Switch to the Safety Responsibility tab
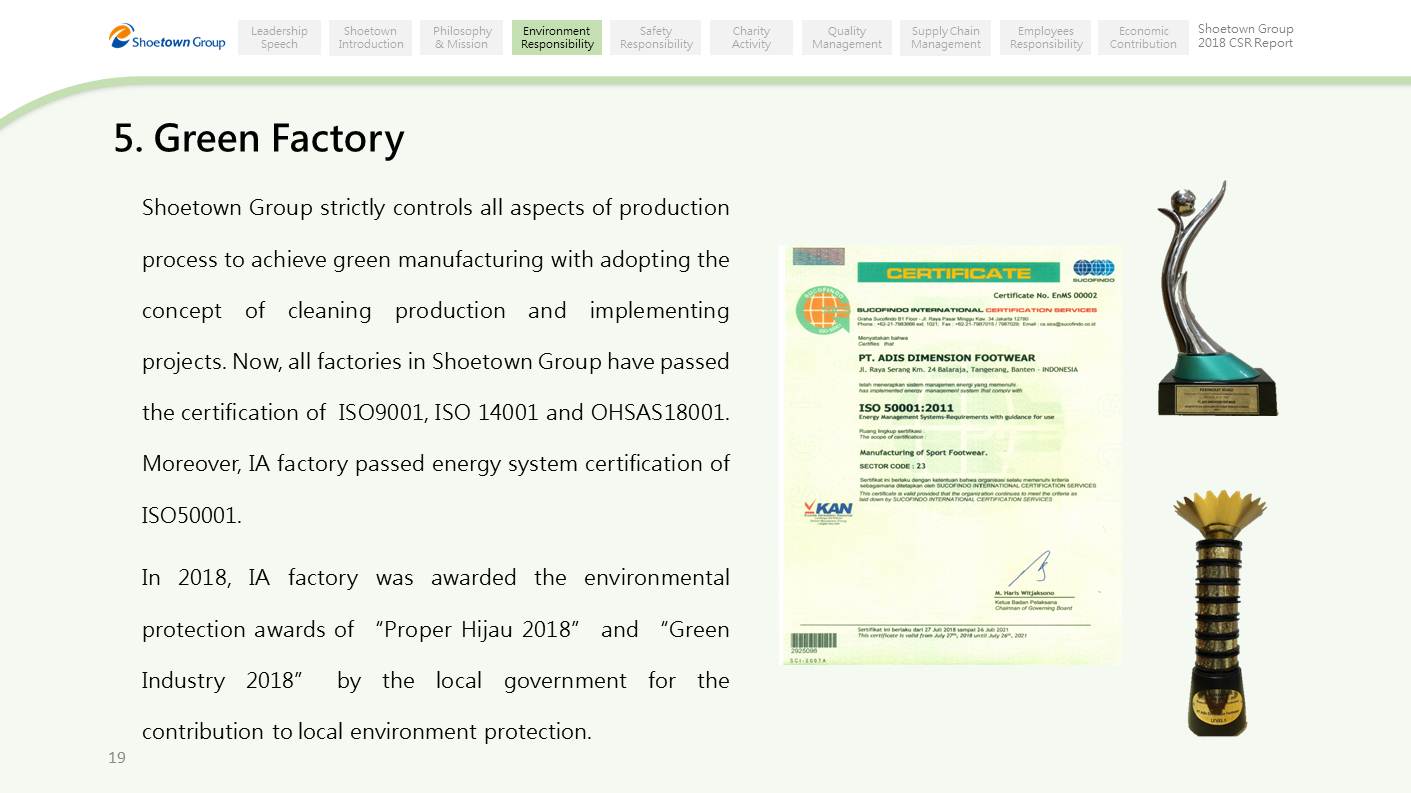This screenshot has width=1411, height=793. [x=656, y=38]
